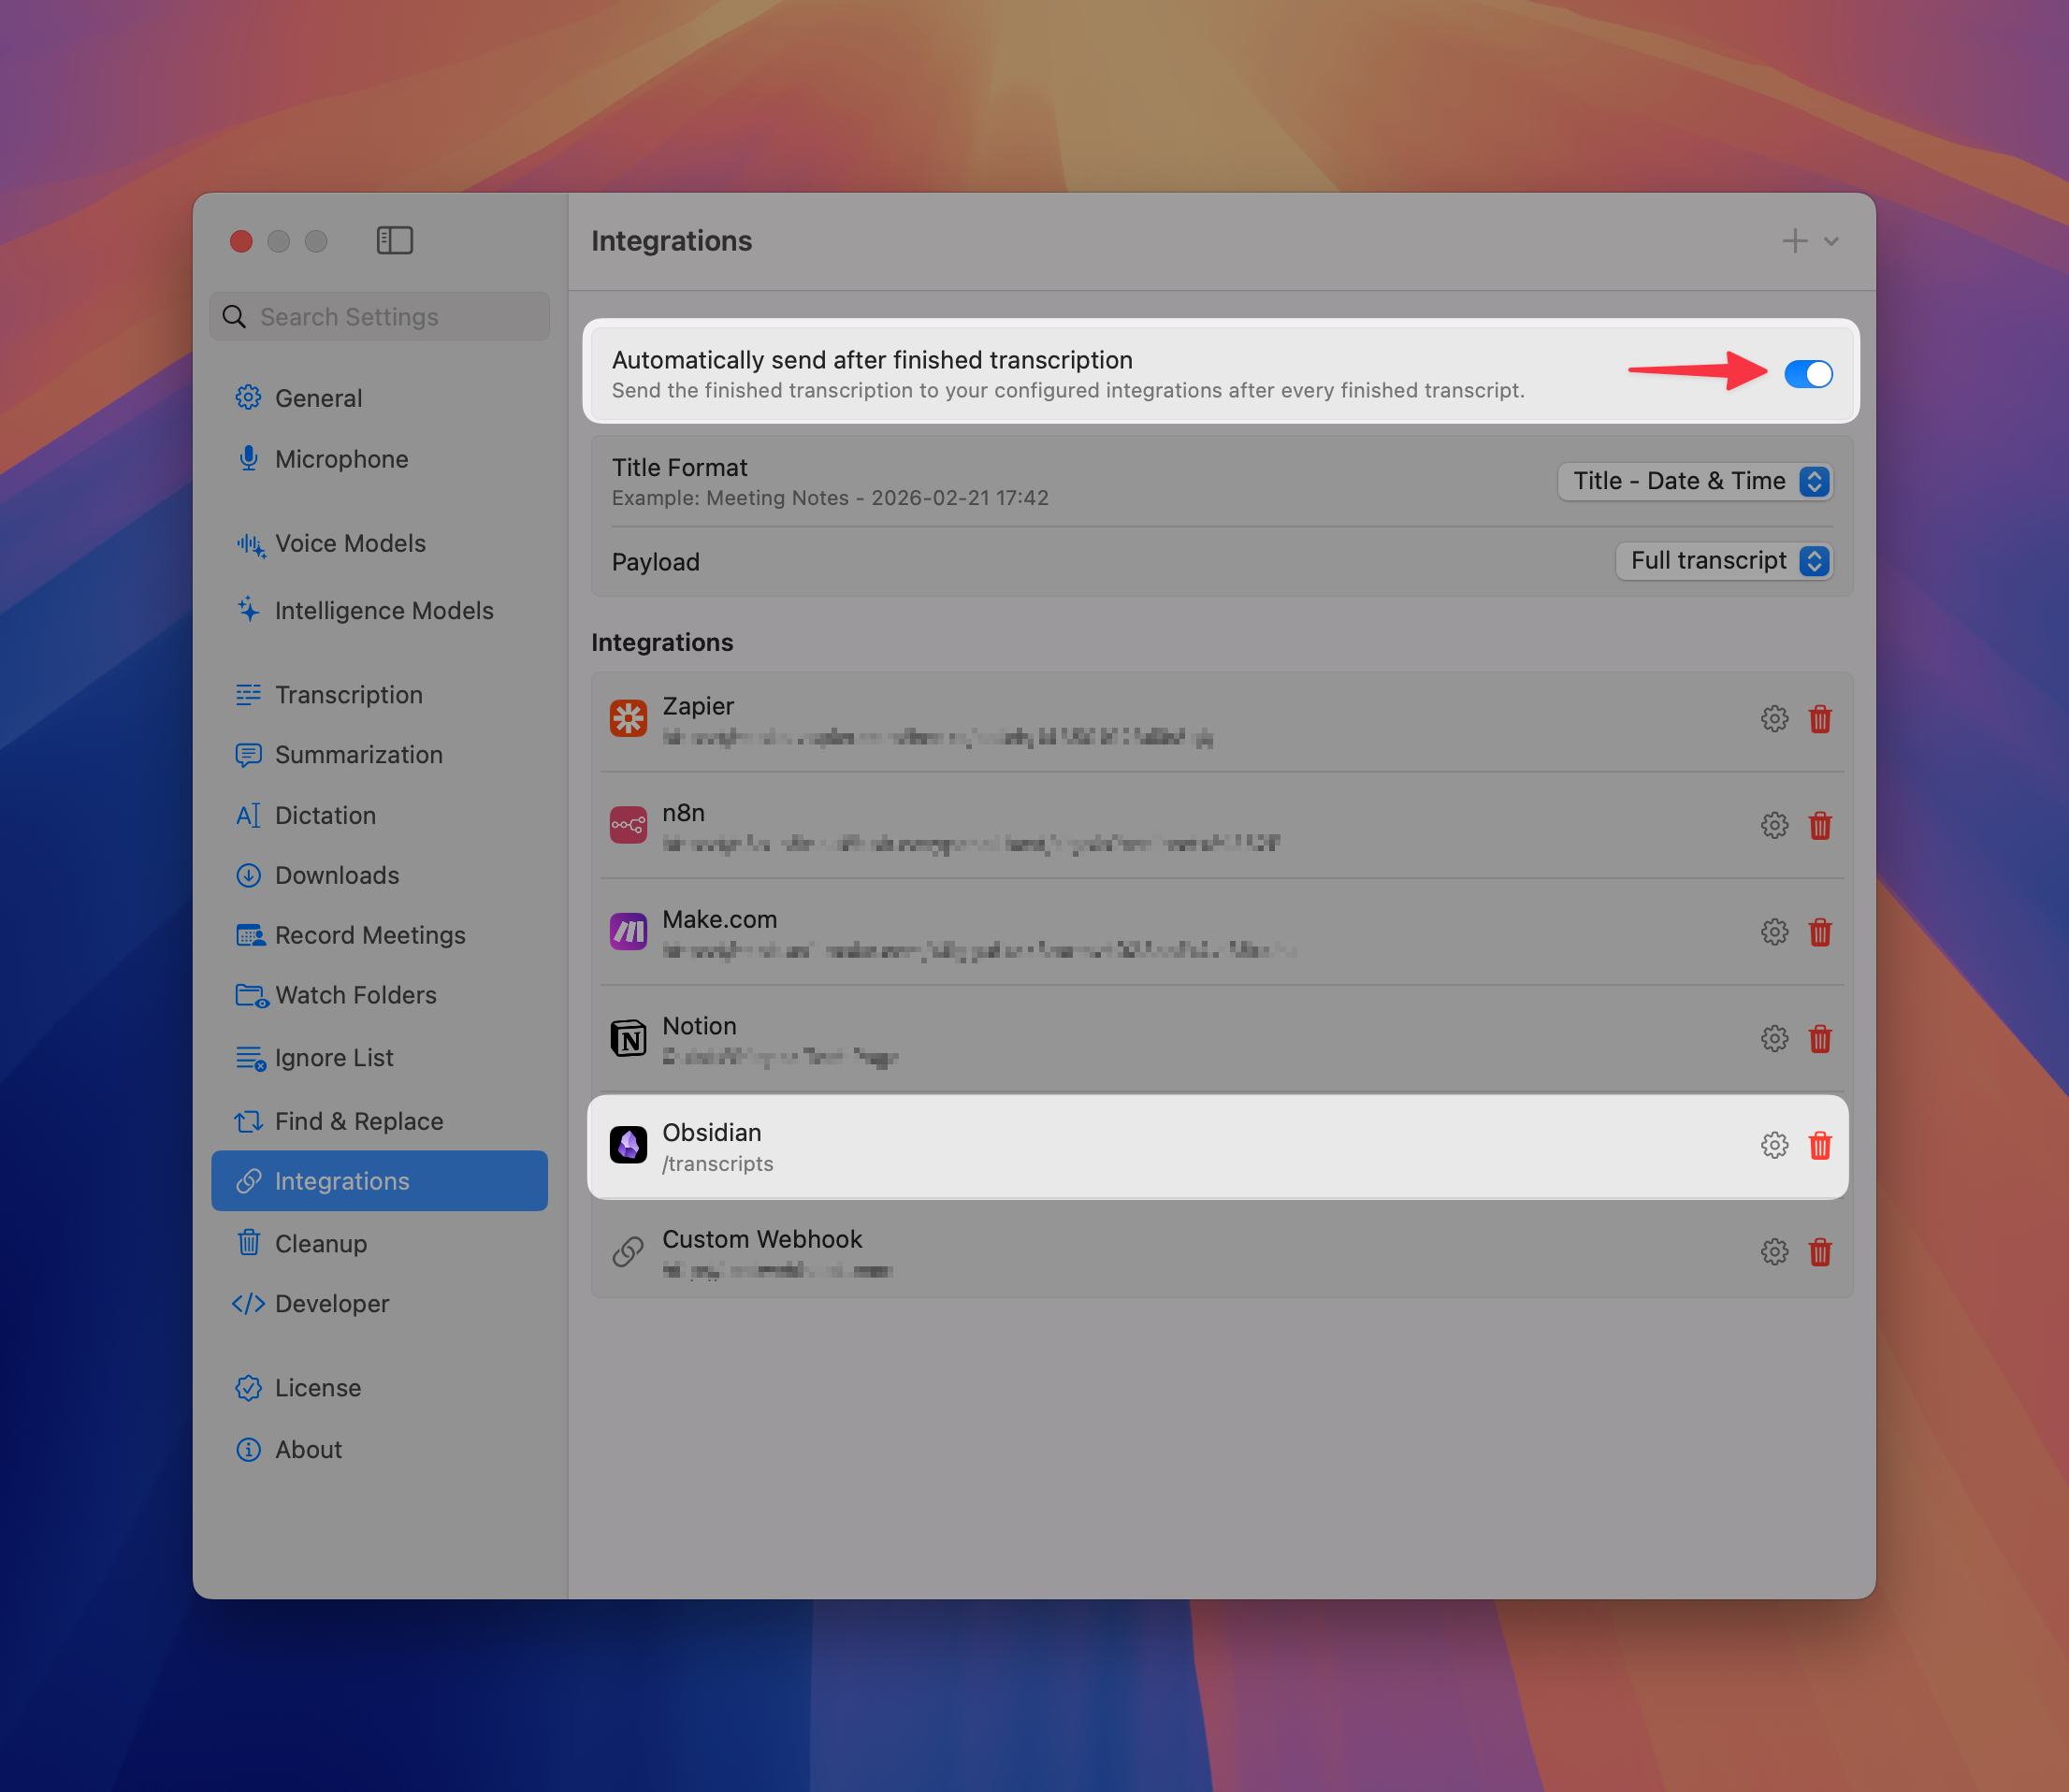
Task: Open n8n integration settings gear
Action: [1774, 826]
